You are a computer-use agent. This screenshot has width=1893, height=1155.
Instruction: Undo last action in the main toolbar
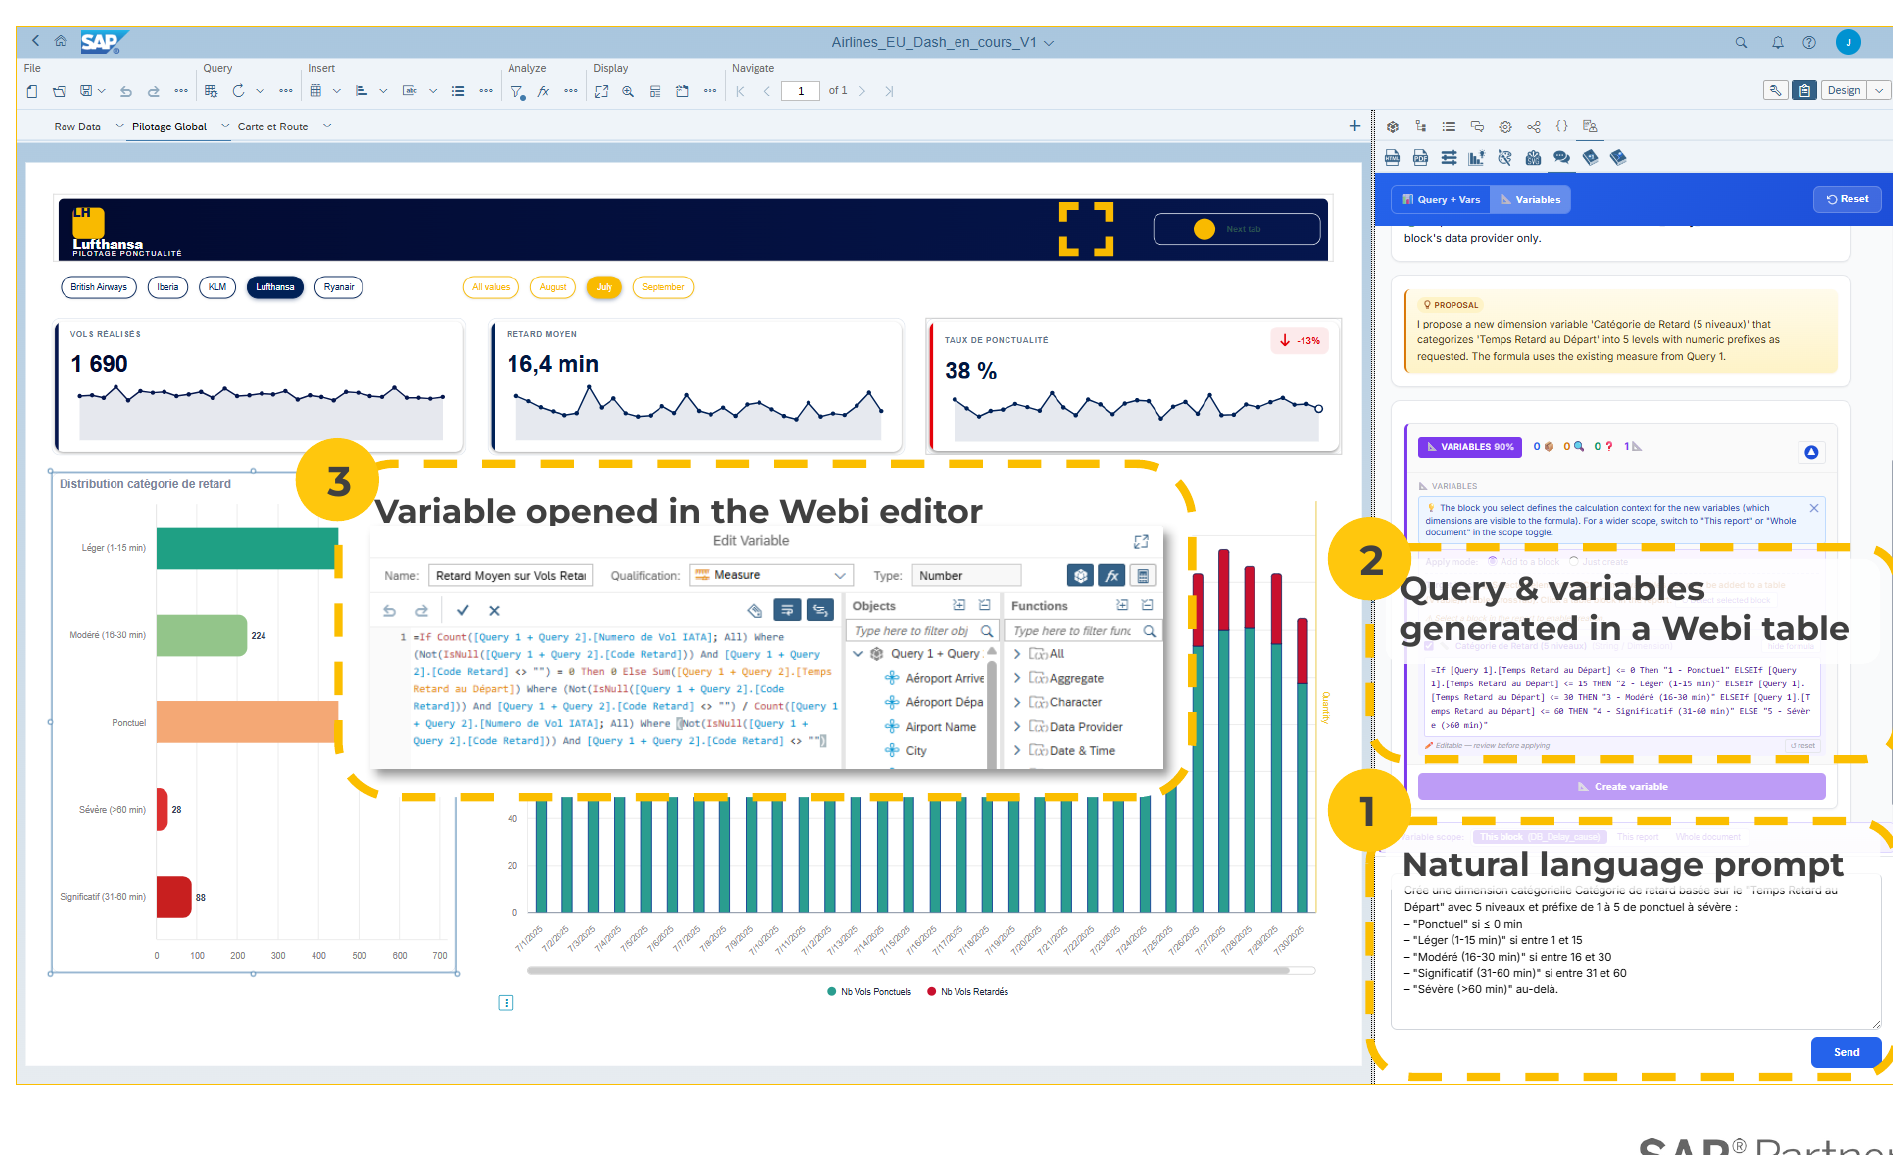[x=126, y=91]
